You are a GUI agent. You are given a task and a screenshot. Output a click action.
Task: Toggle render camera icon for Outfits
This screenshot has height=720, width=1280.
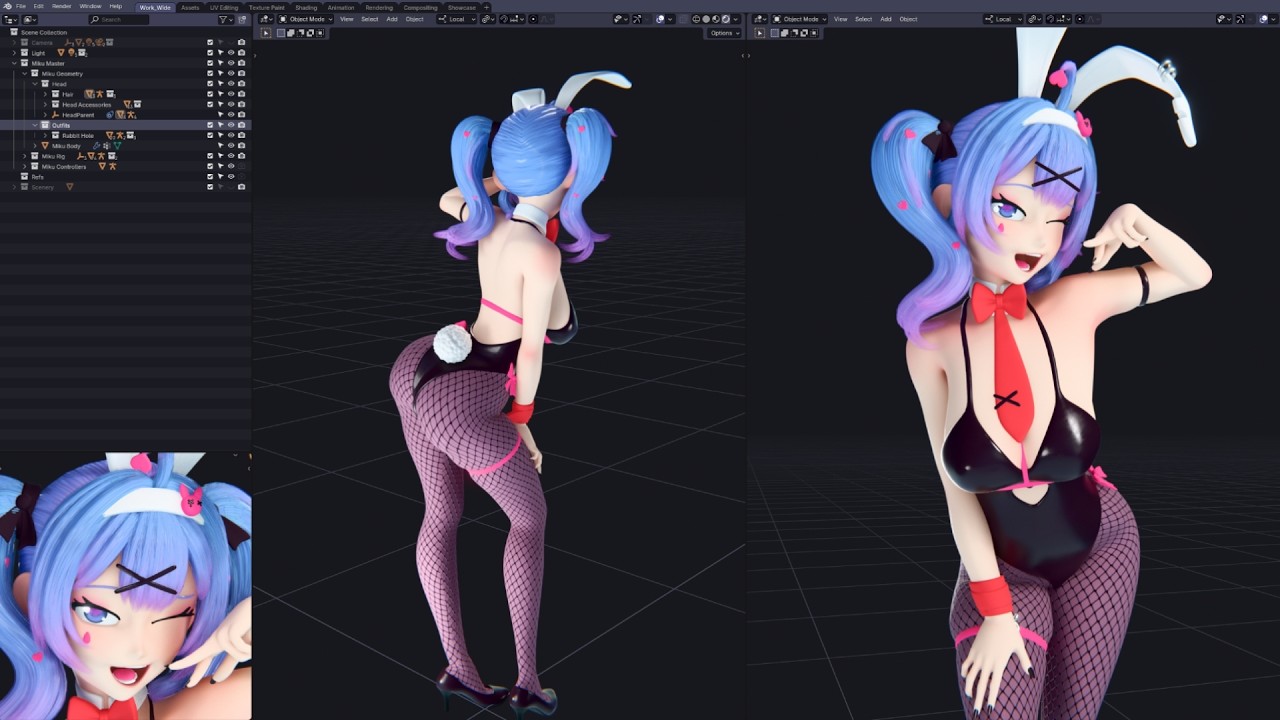[241, 125]
